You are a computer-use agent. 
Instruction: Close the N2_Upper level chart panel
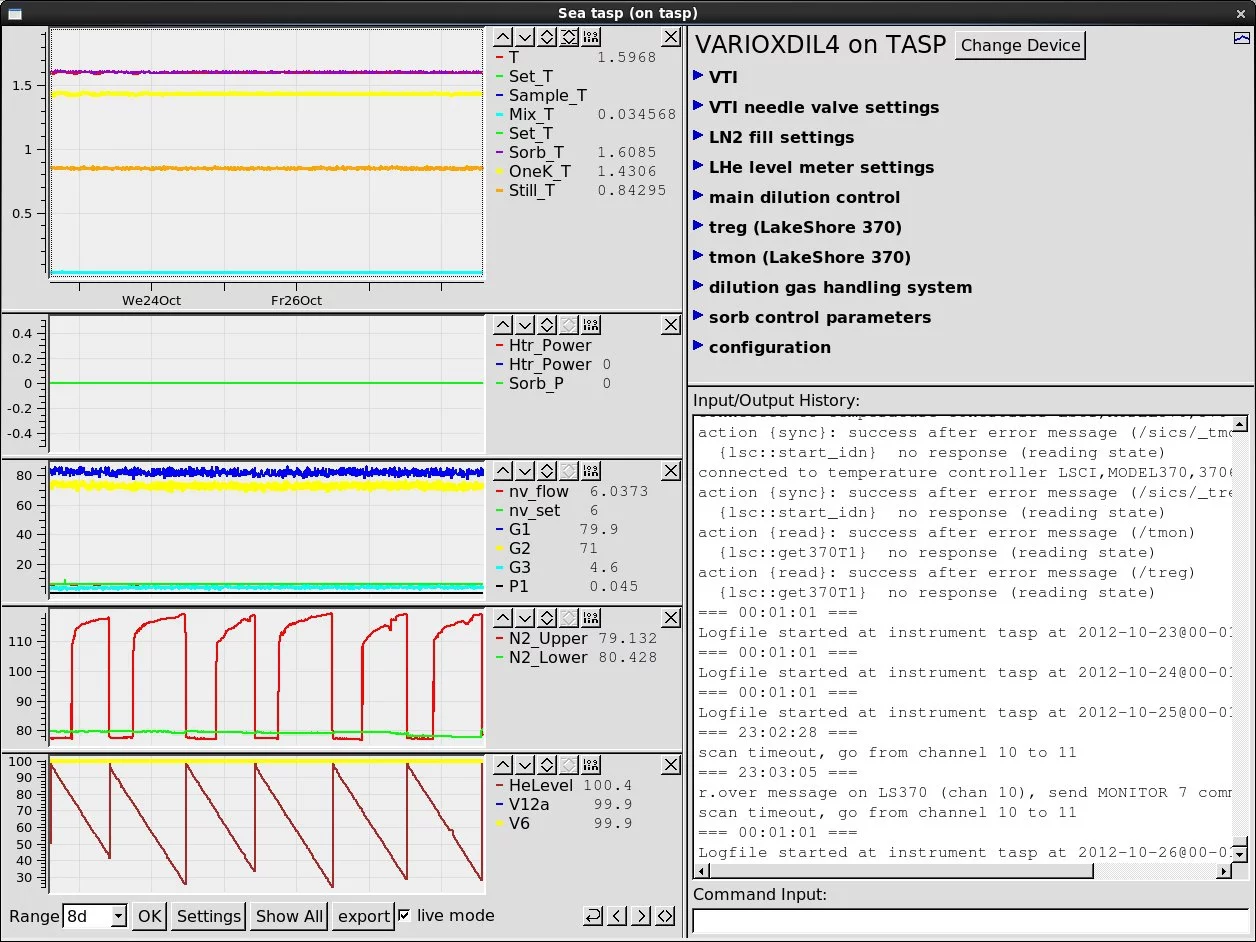(x=671, y=619)
